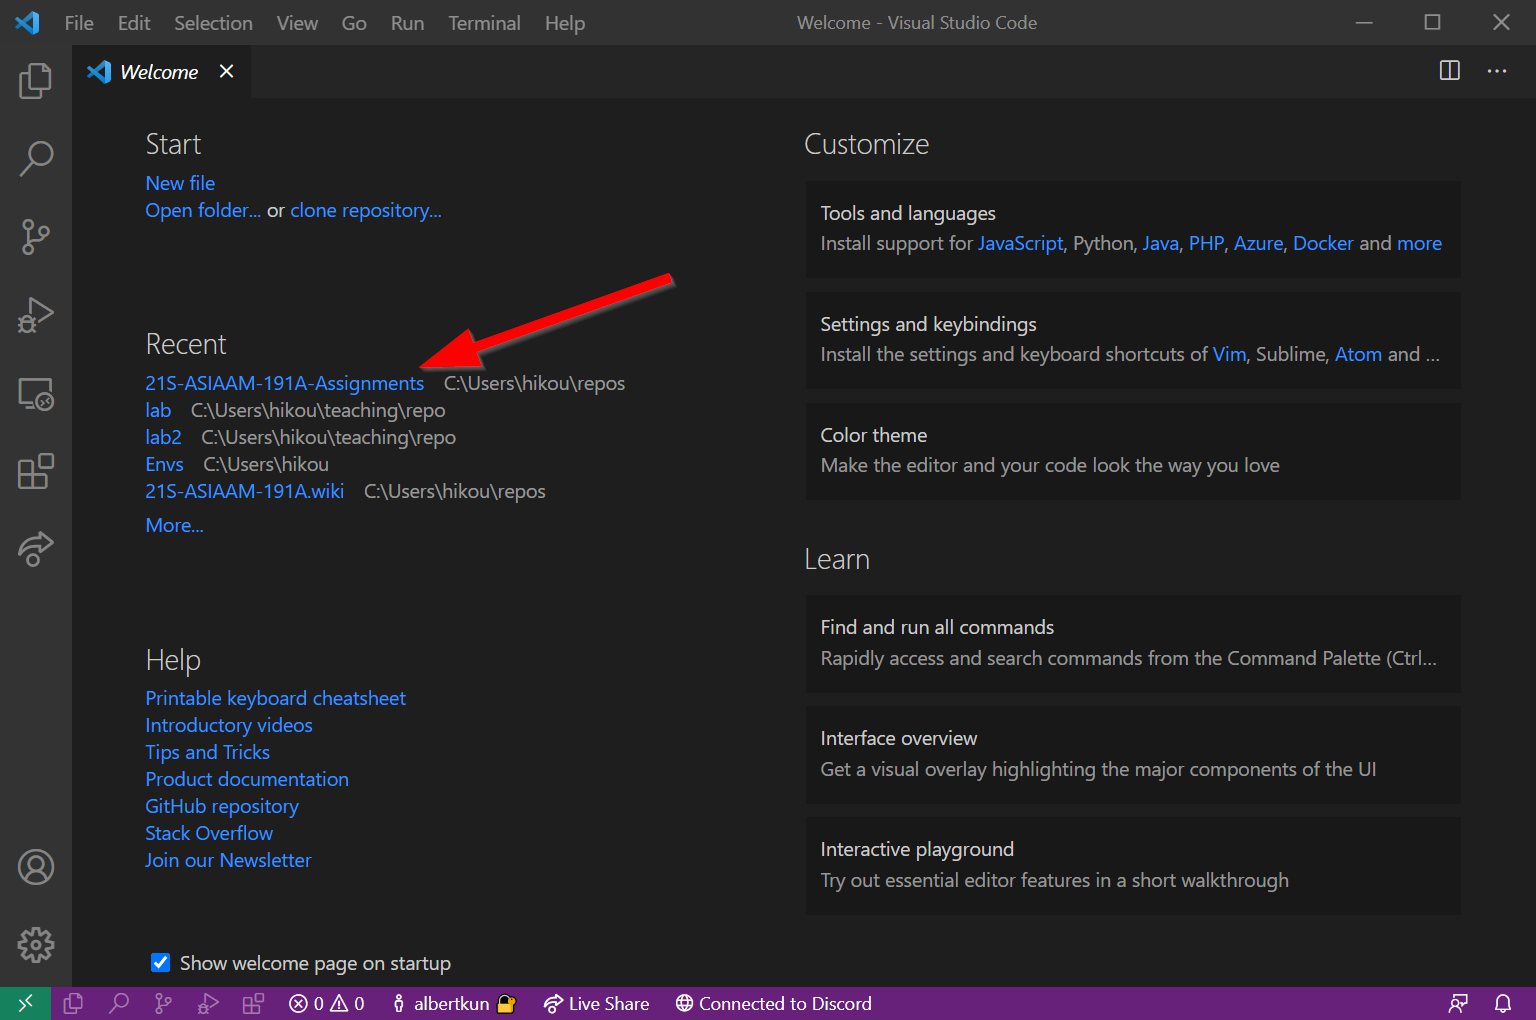This screenshot has width=1536, height=1020.
Task: Open the Extensions view
Action: 36,471
